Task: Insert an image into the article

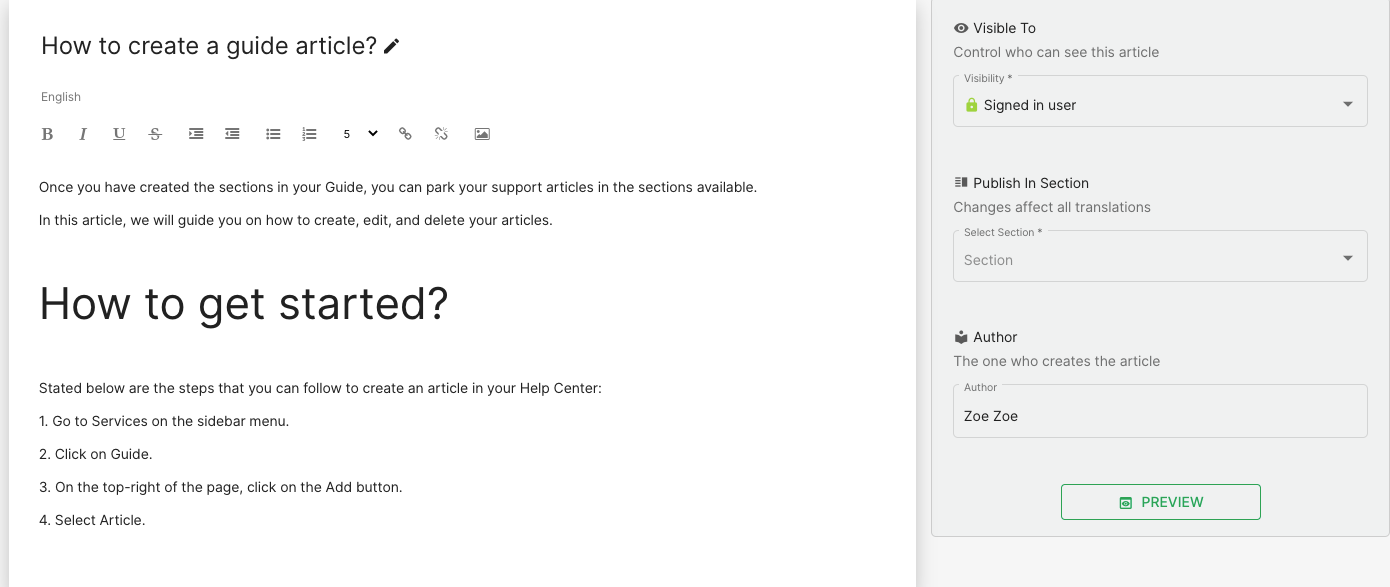Action: [x=482, y=134]
